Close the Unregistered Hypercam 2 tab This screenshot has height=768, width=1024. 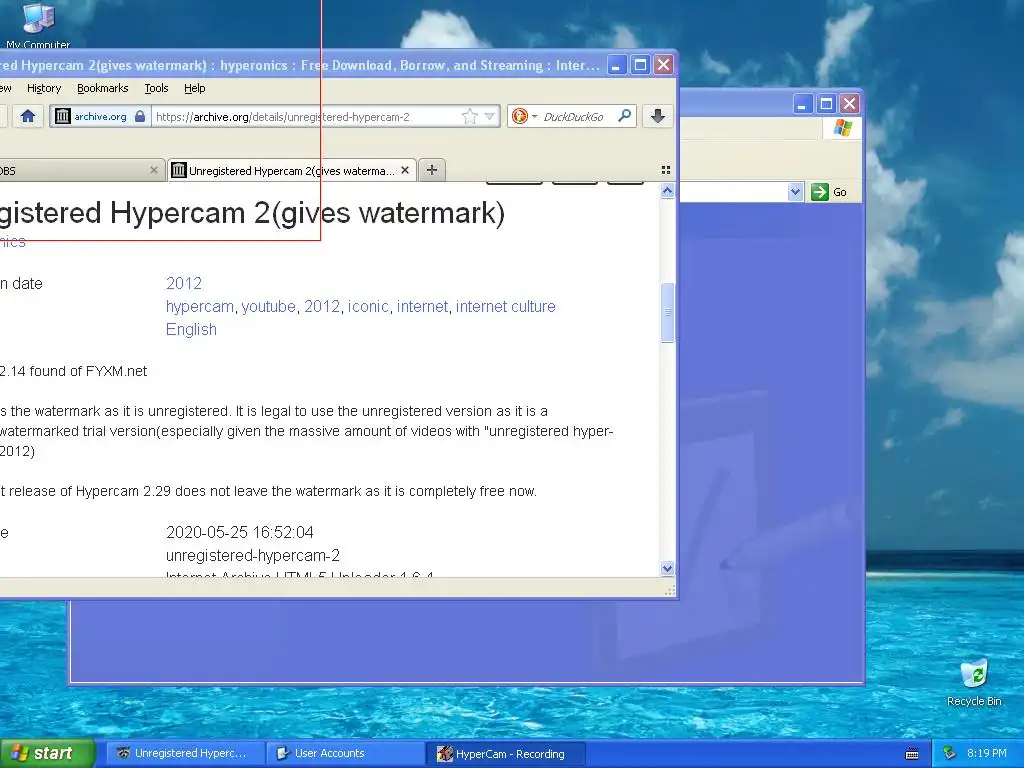click(x=405, y=170)
